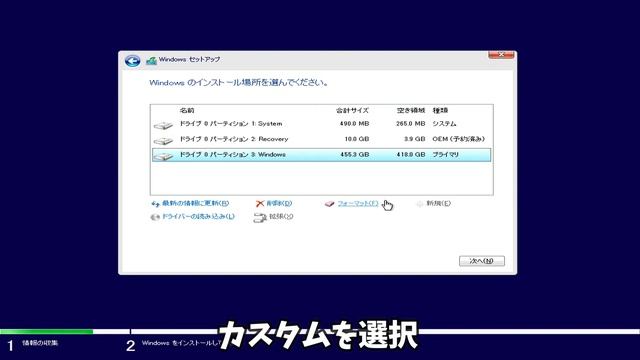Select partition row 3: Windows
The image size is (640, 360).
[x=321, y=155]
